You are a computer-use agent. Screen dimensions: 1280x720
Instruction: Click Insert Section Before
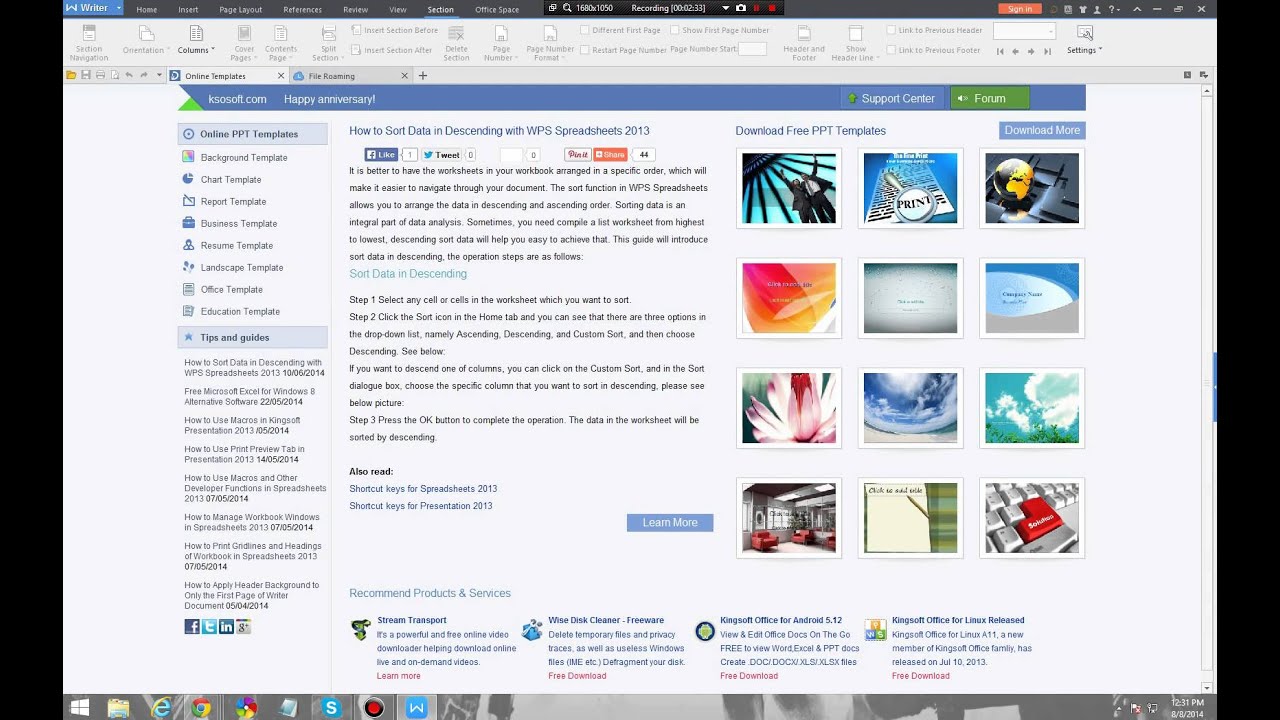395,30
